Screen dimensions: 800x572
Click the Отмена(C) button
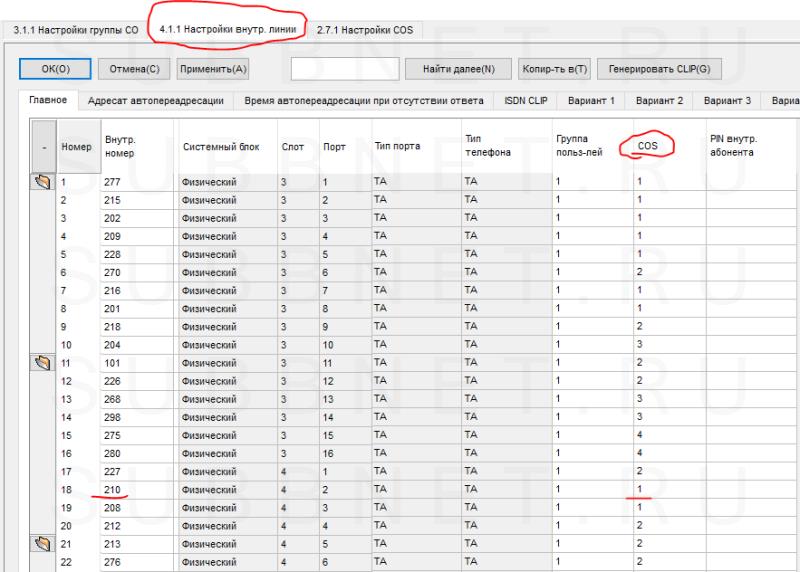coord(133,69)
